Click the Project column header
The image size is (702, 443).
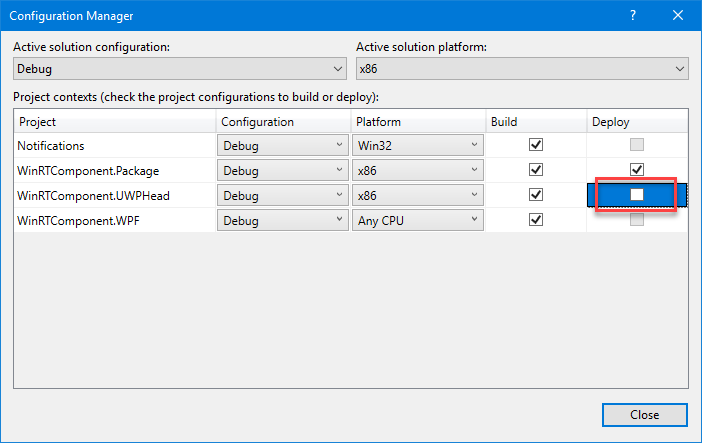pyautogui.click(x=115, y=122)
